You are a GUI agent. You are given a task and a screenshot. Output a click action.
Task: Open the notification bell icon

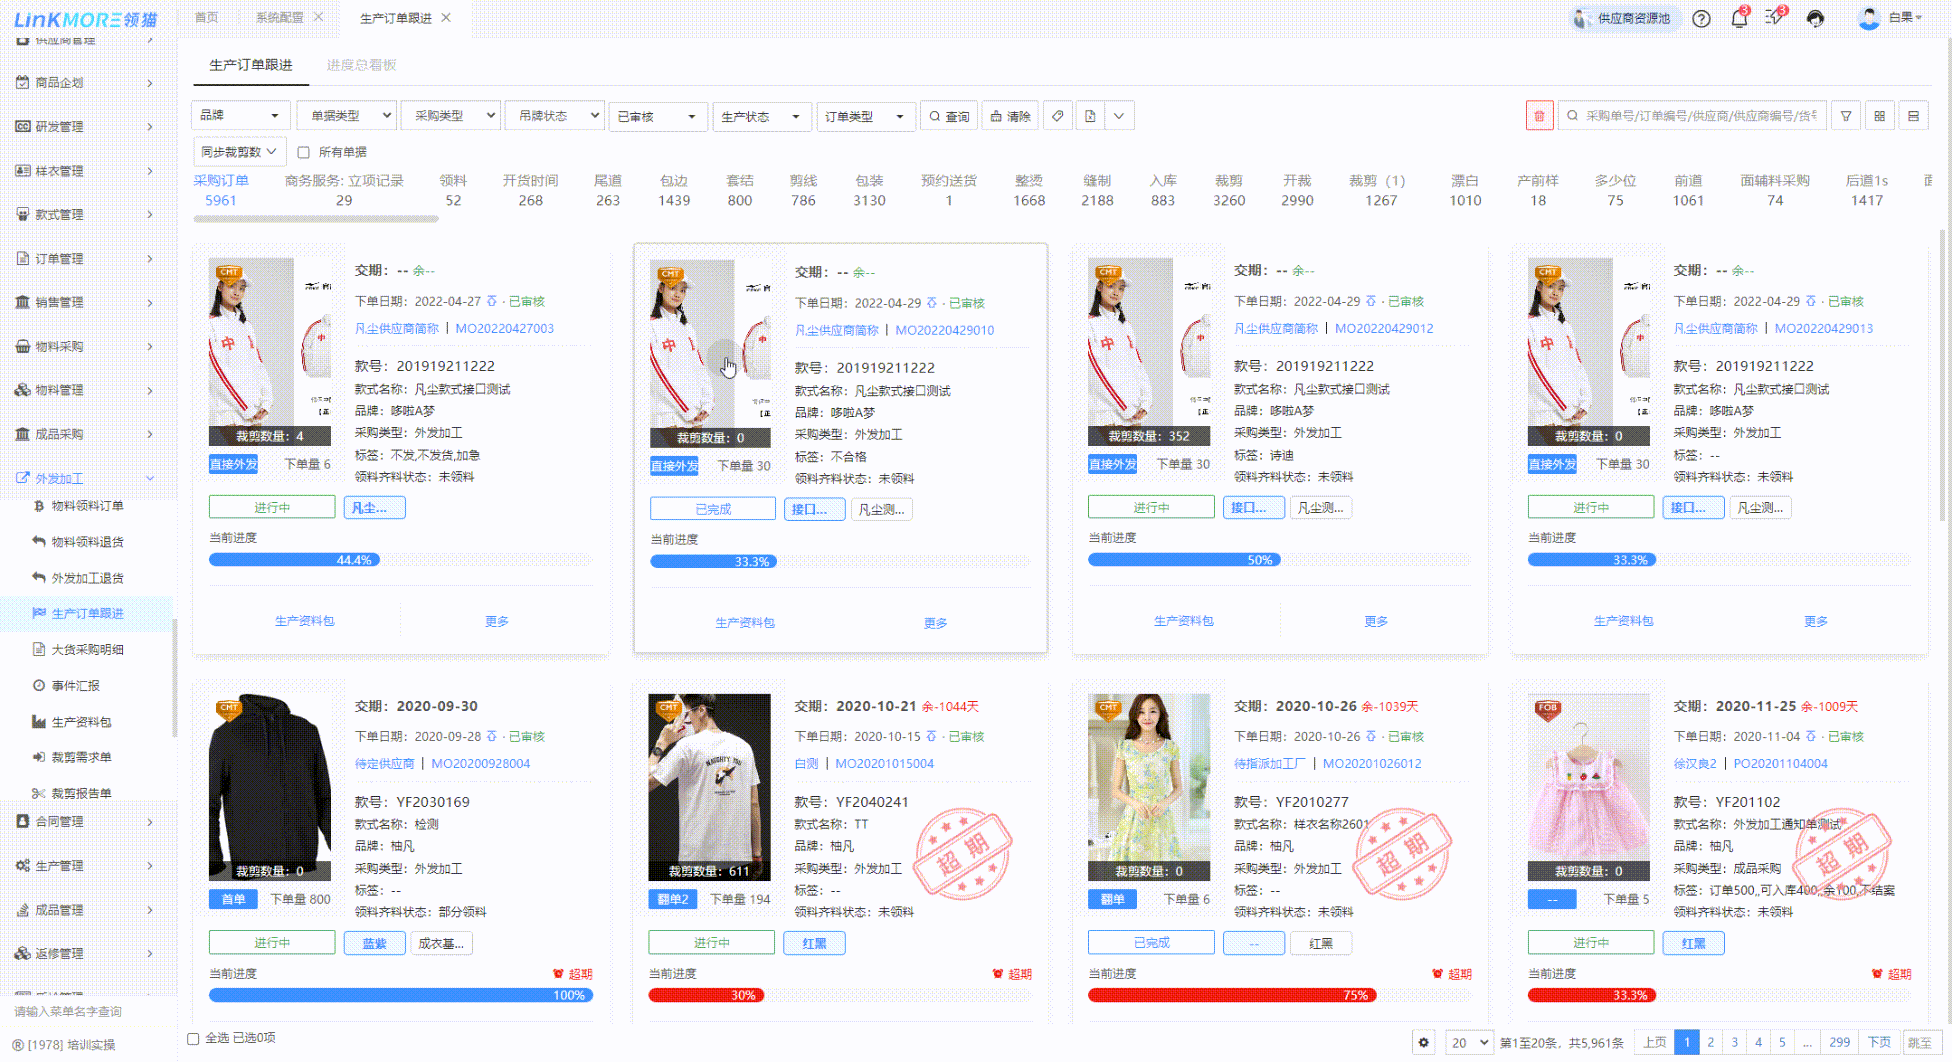pyautogui.click(x=1739, y=18)
